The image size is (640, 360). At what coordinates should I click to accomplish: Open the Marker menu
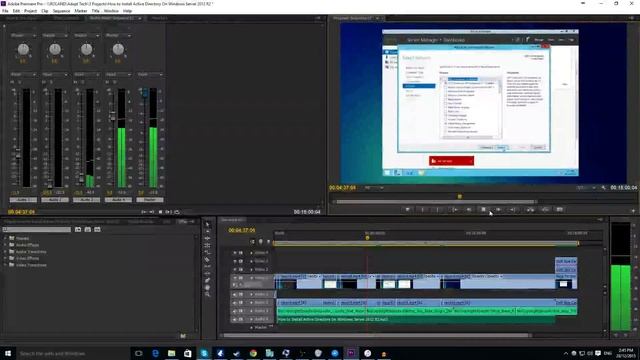(80, 11)
